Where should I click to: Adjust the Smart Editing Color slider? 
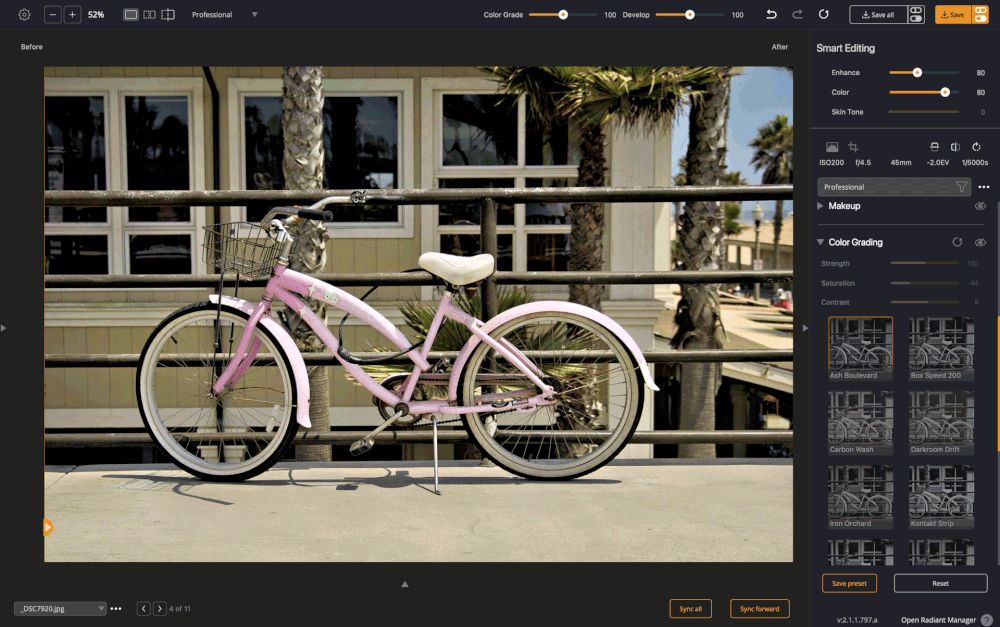pyautogui.click(x=923, y=92)
